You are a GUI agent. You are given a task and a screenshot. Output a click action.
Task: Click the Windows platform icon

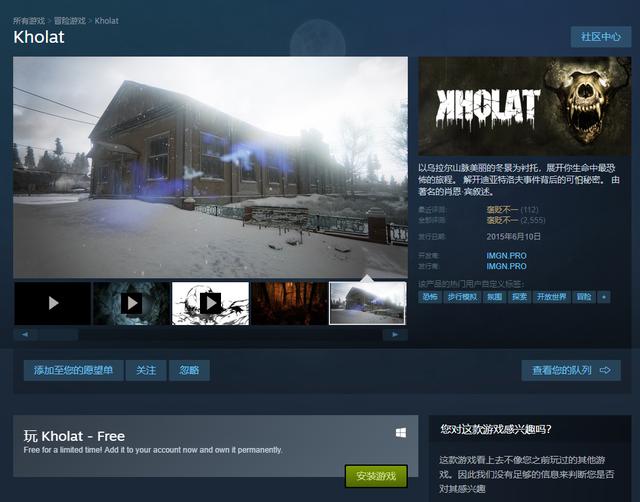coord(401,433)
